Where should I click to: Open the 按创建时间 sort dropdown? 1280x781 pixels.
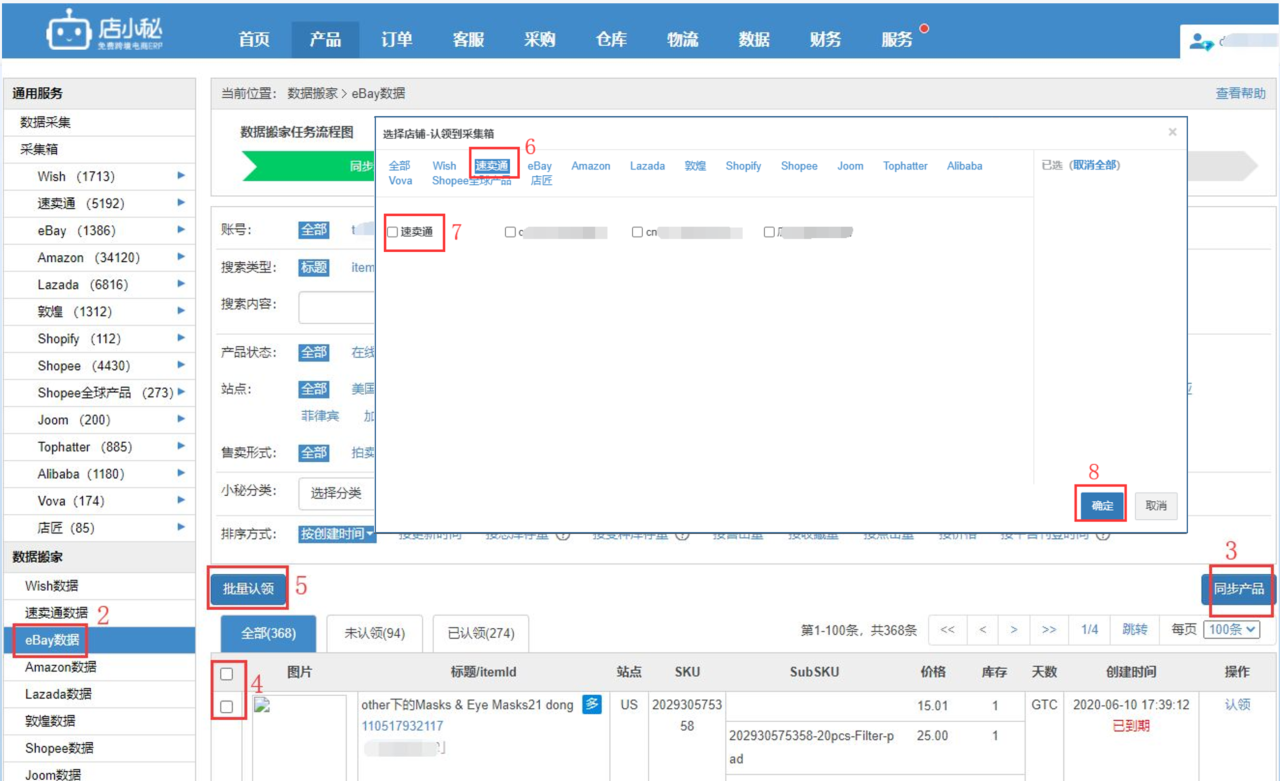tap(337, 534)
